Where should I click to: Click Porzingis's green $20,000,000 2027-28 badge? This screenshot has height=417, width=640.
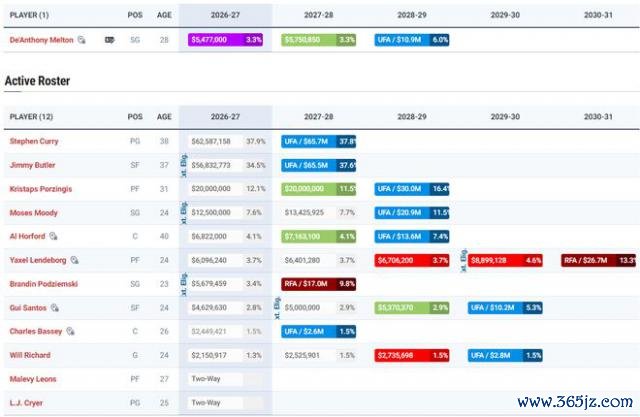[318, 189]
